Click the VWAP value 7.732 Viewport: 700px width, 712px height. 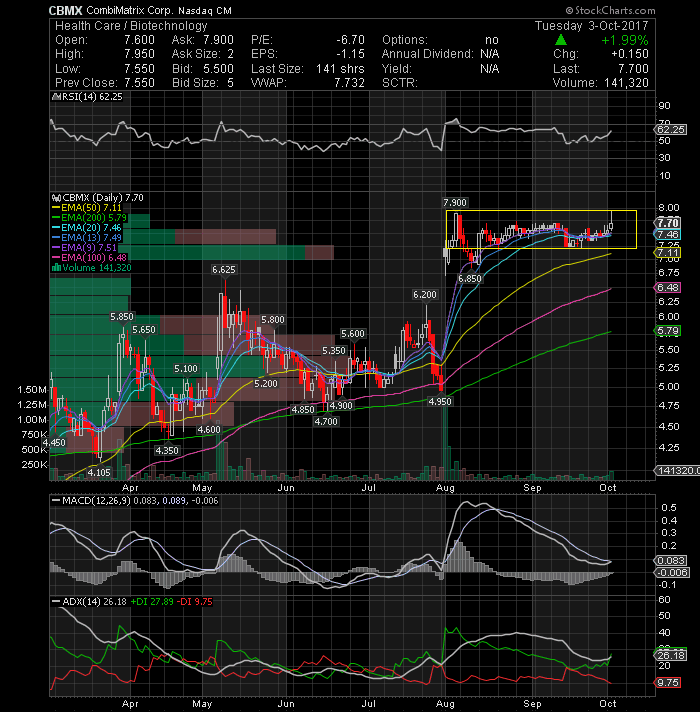(350, 83)
